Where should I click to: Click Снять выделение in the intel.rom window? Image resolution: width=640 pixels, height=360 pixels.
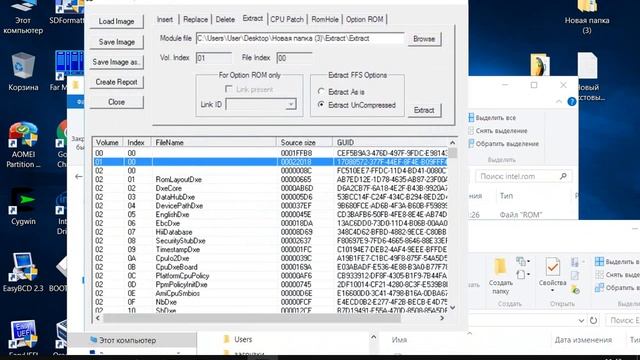point(498,131)
